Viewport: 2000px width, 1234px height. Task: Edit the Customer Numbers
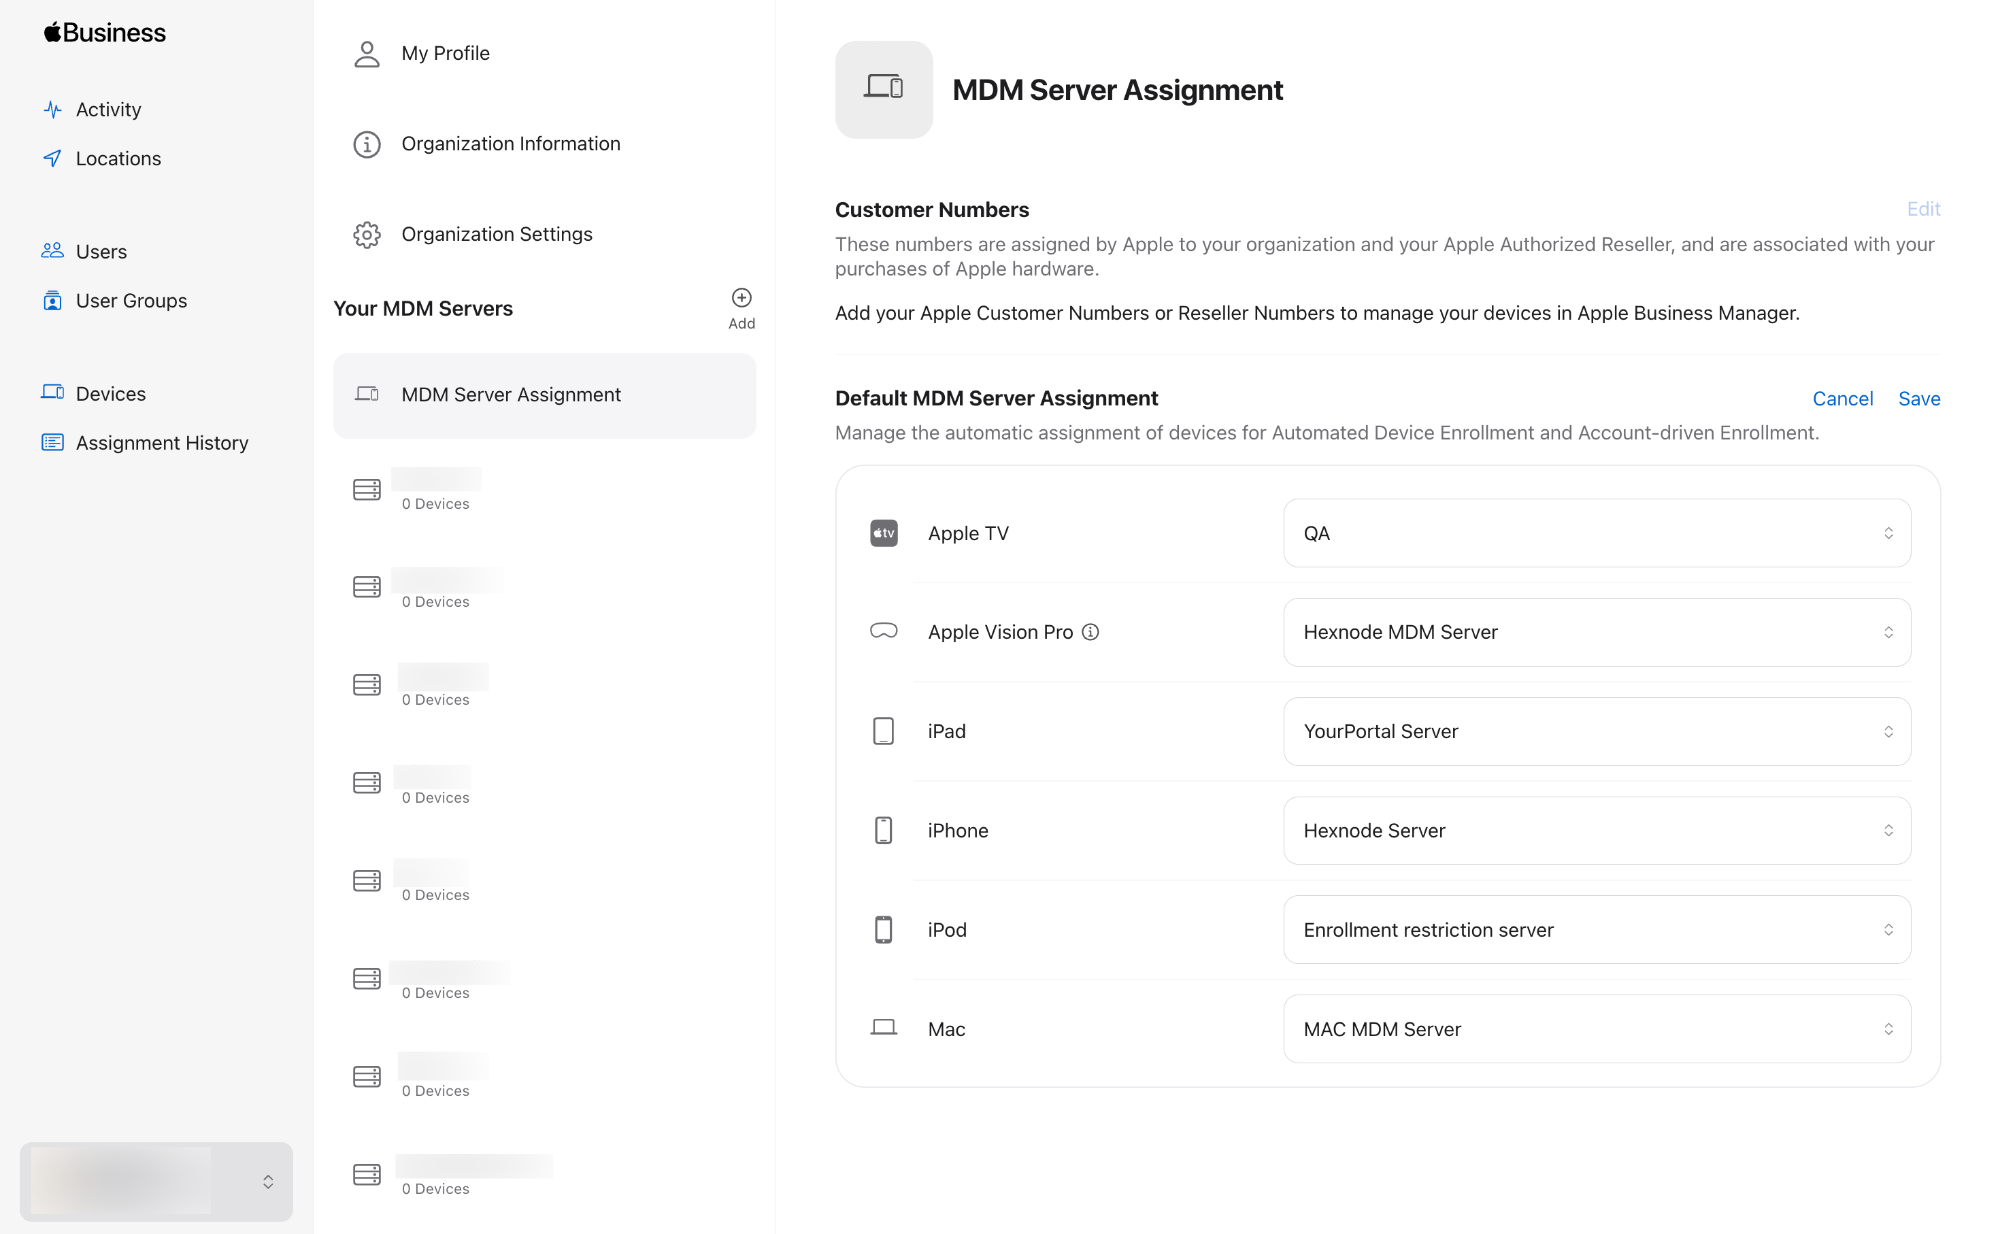pos(1923,209)
